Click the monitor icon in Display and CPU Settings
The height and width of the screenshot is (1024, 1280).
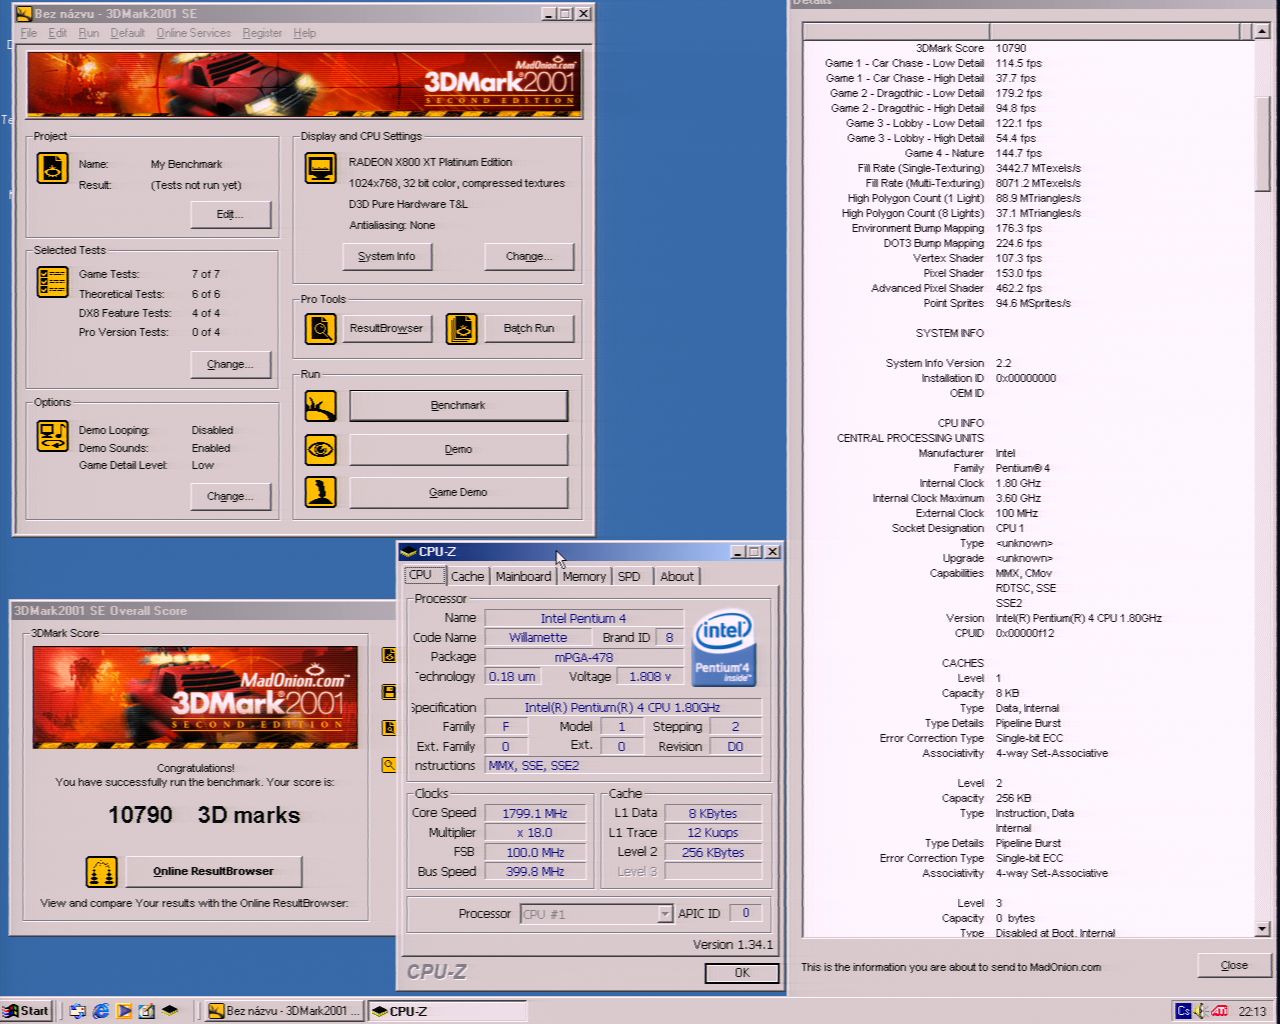point(321,167)
